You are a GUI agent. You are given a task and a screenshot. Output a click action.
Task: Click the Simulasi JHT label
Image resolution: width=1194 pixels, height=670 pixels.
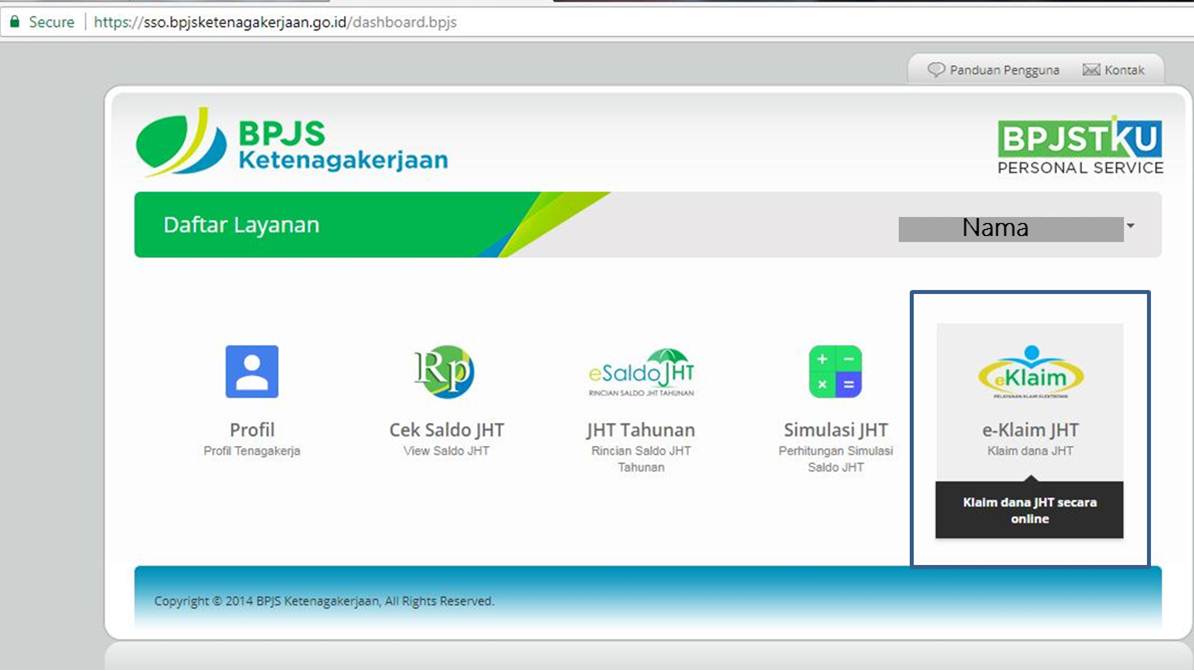835,430
